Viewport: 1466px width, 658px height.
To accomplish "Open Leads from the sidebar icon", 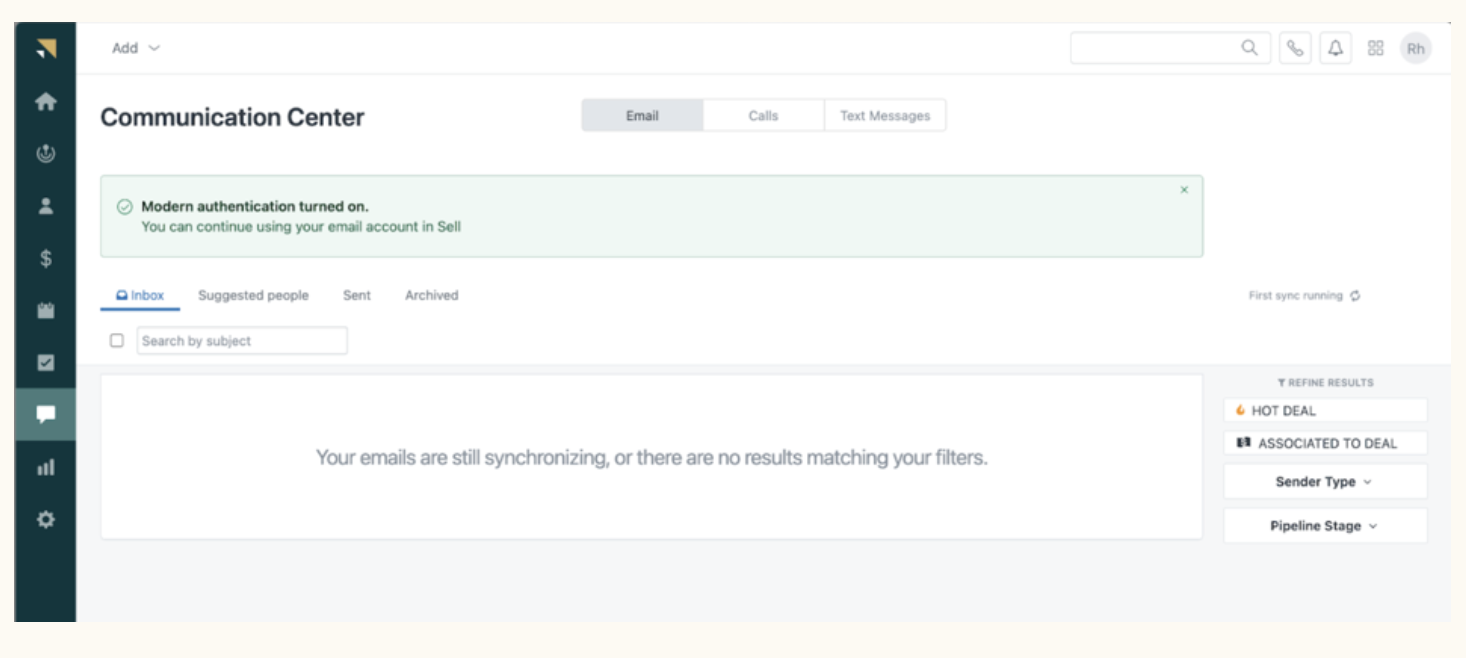I will pos(45,154).
